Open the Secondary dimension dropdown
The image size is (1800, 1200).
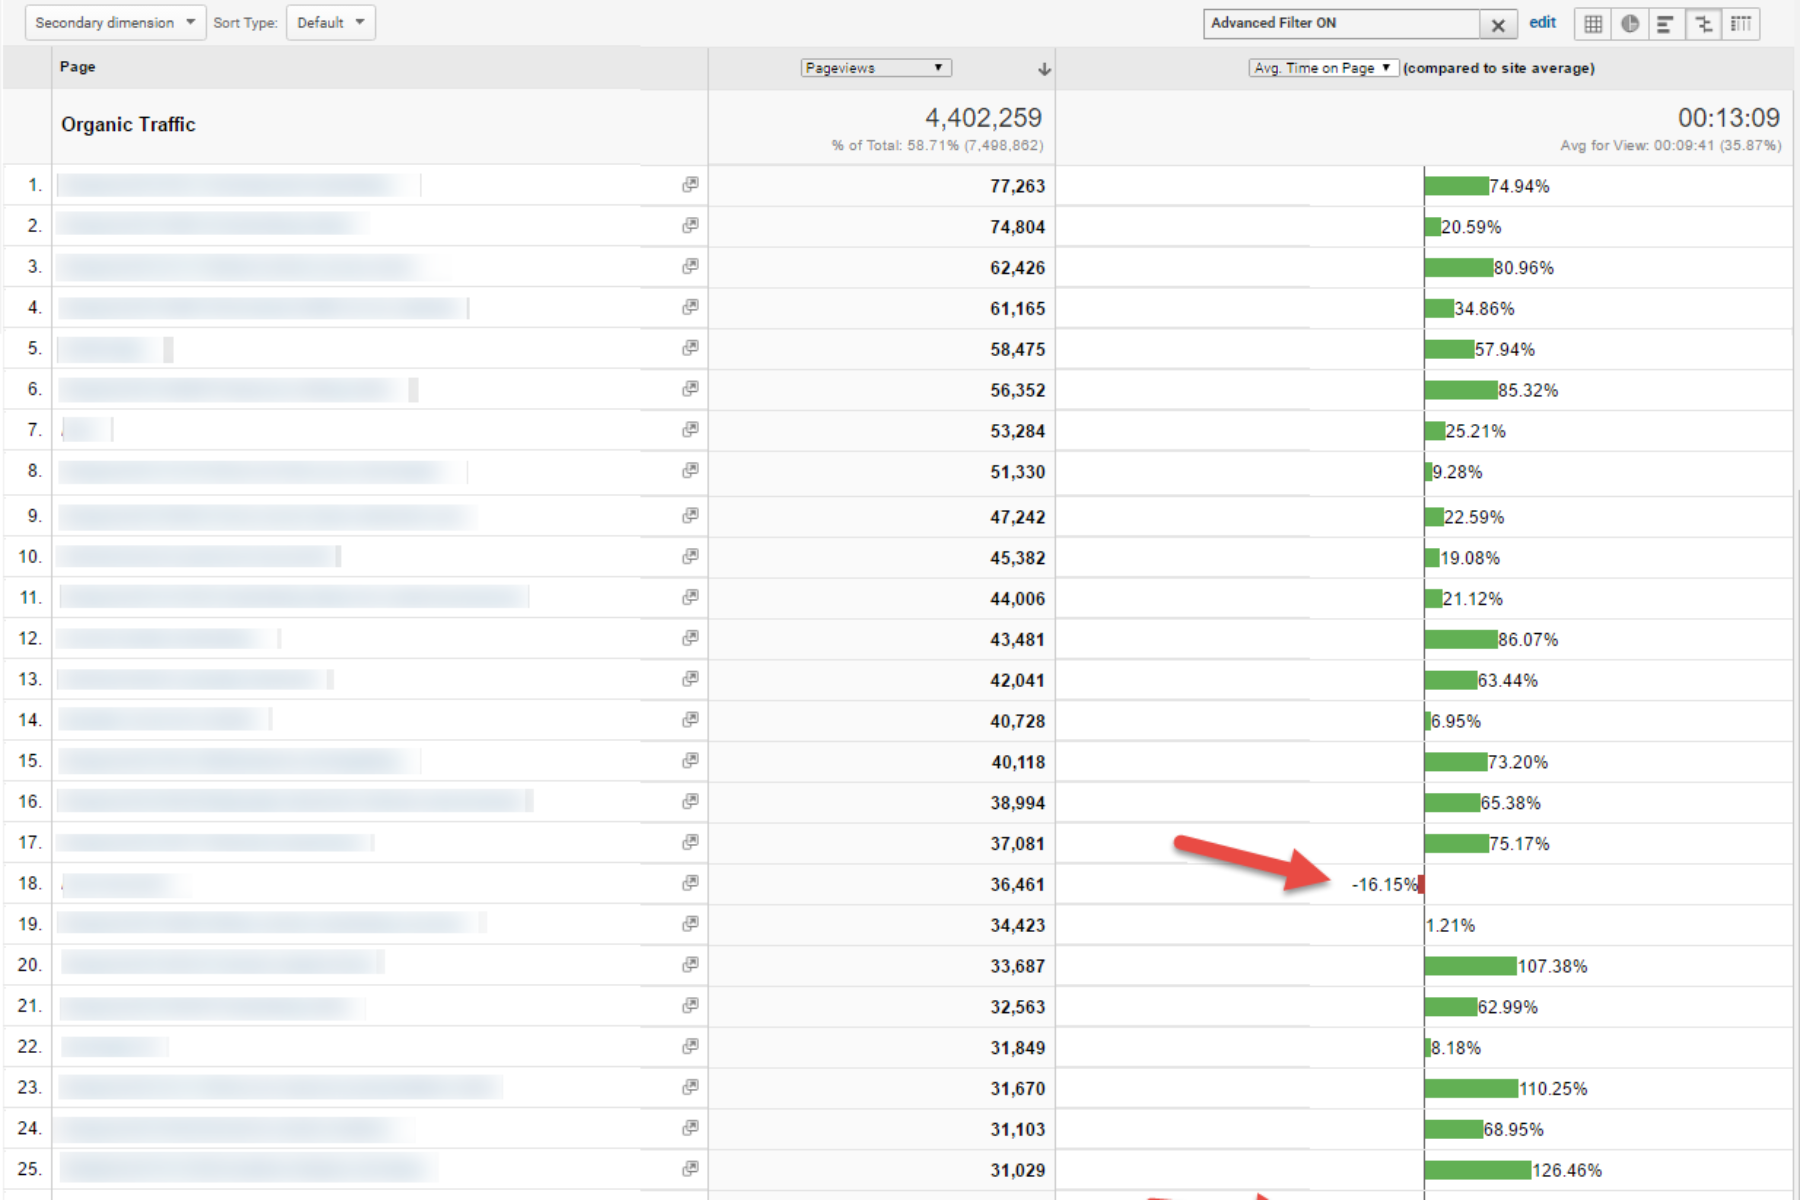[x=115, y=23]
